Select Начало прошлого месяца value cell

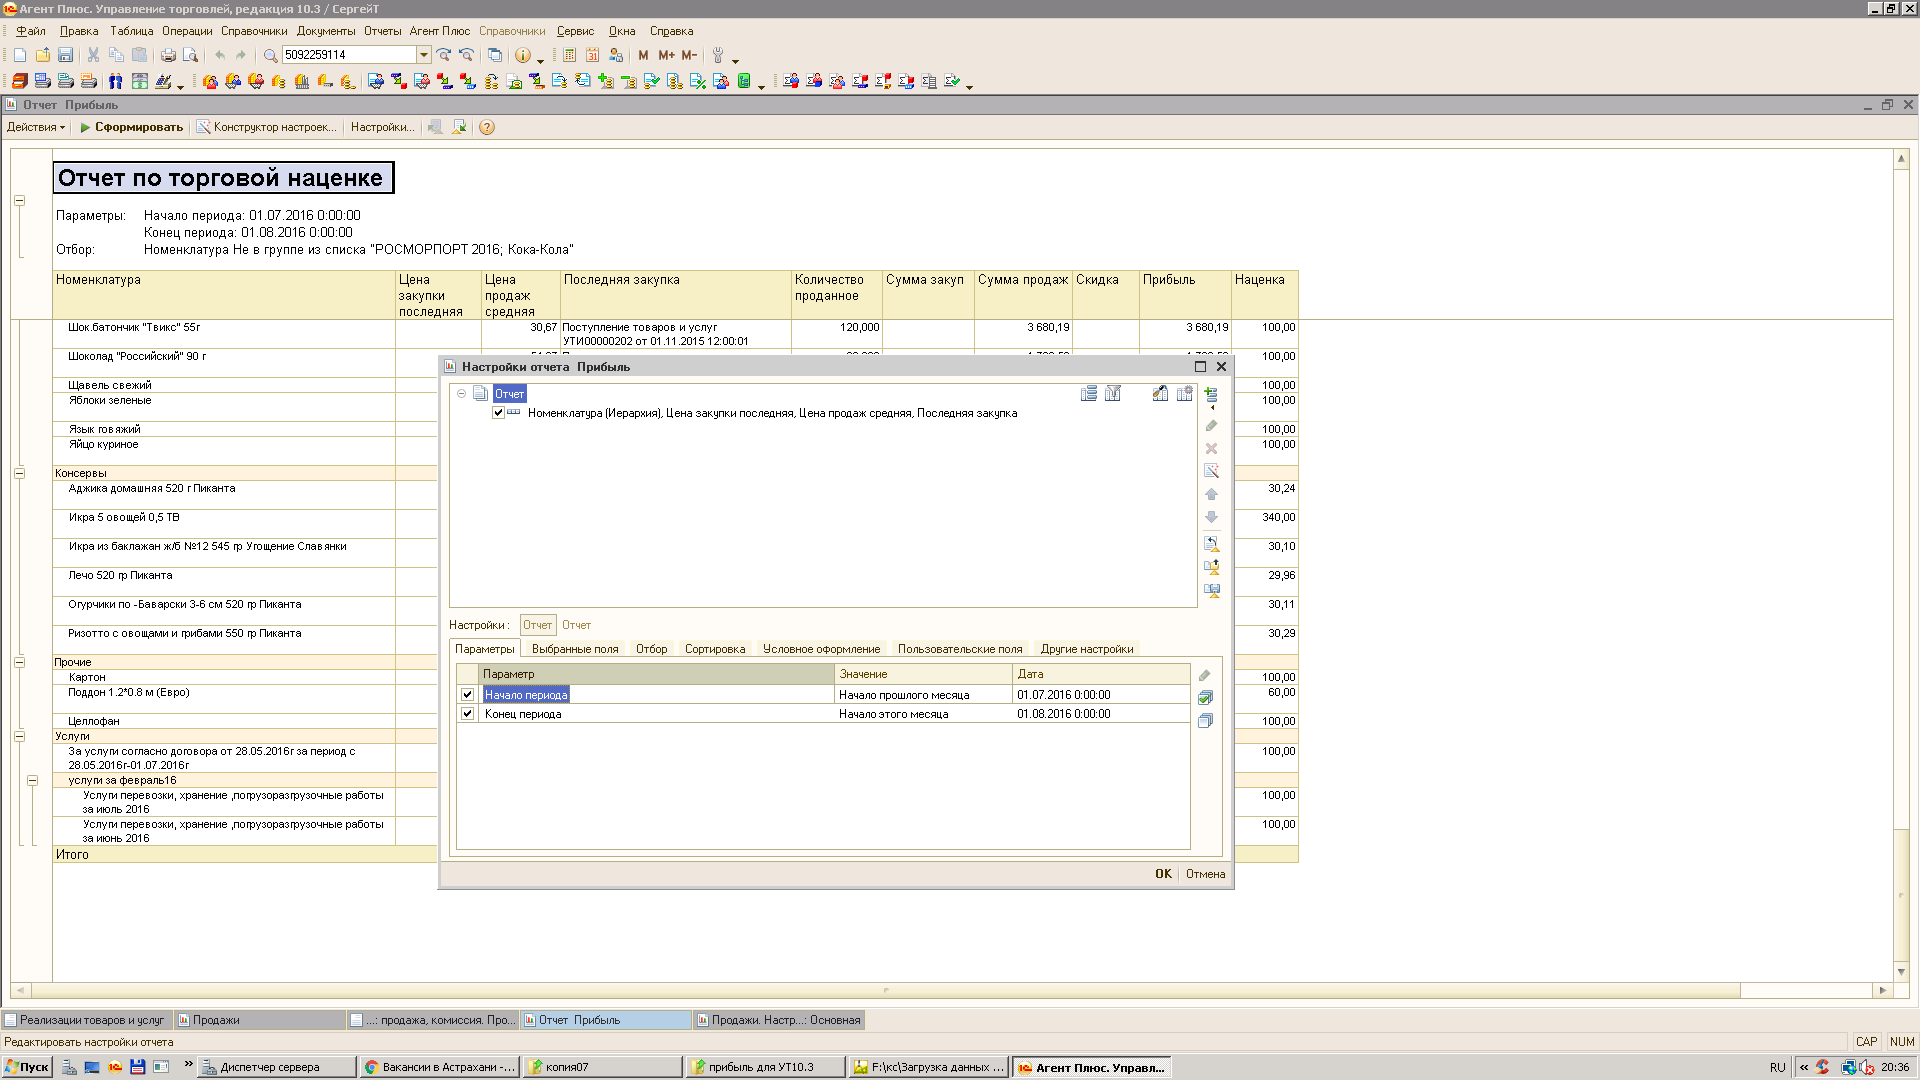923,694
